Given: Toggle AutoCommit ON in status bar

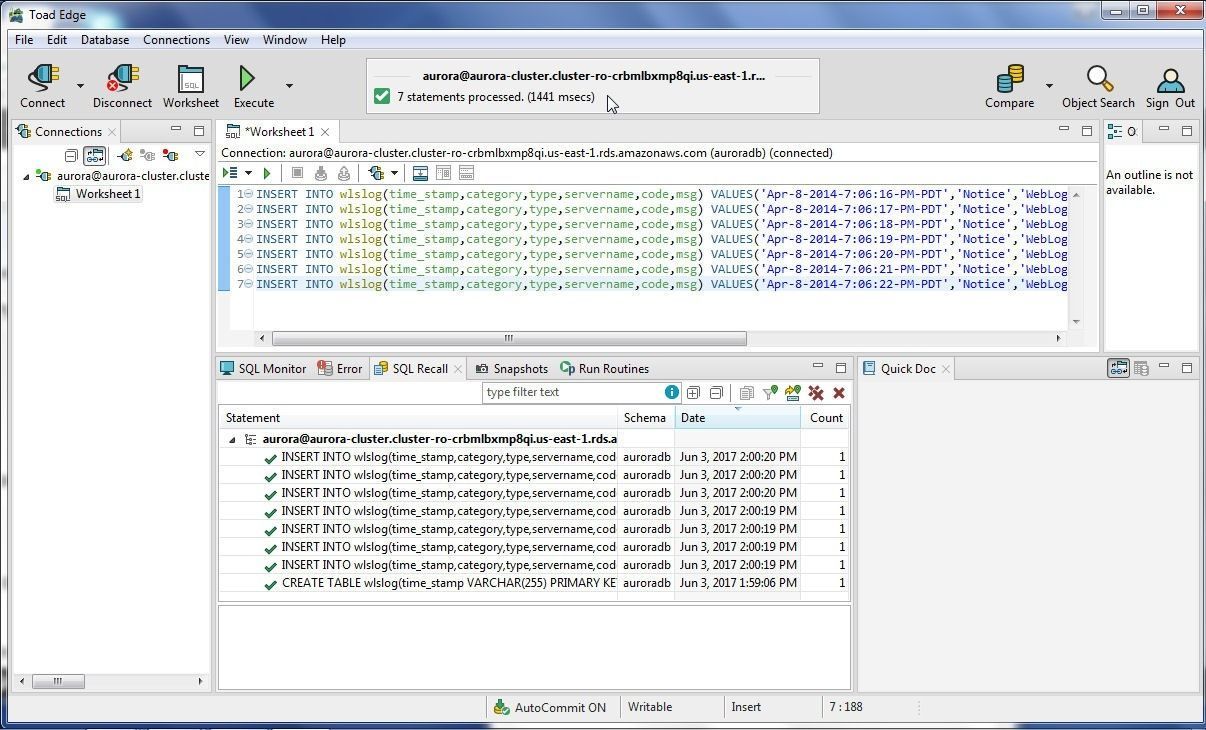Looking at the screenshot, I should tap(550, 707).
